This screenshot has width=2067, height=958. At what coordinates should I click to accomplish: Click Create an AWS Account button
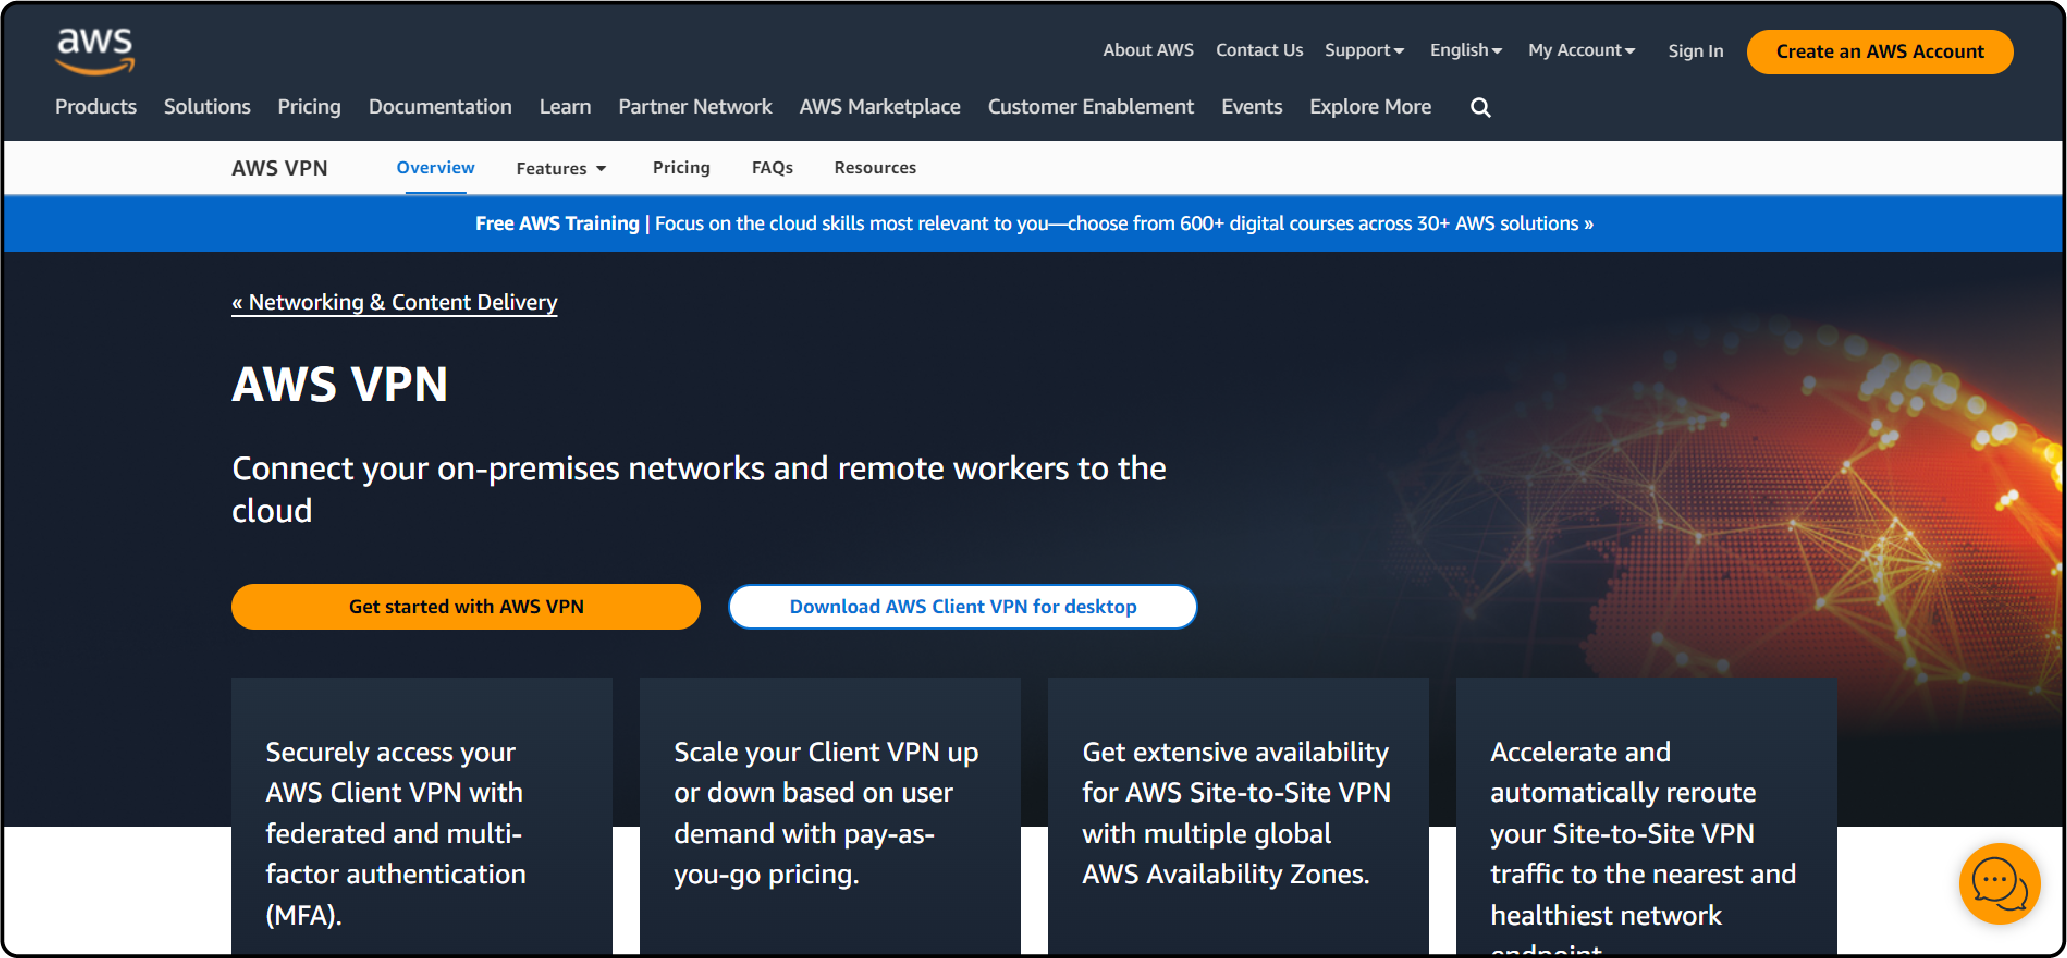point(1880,51)
